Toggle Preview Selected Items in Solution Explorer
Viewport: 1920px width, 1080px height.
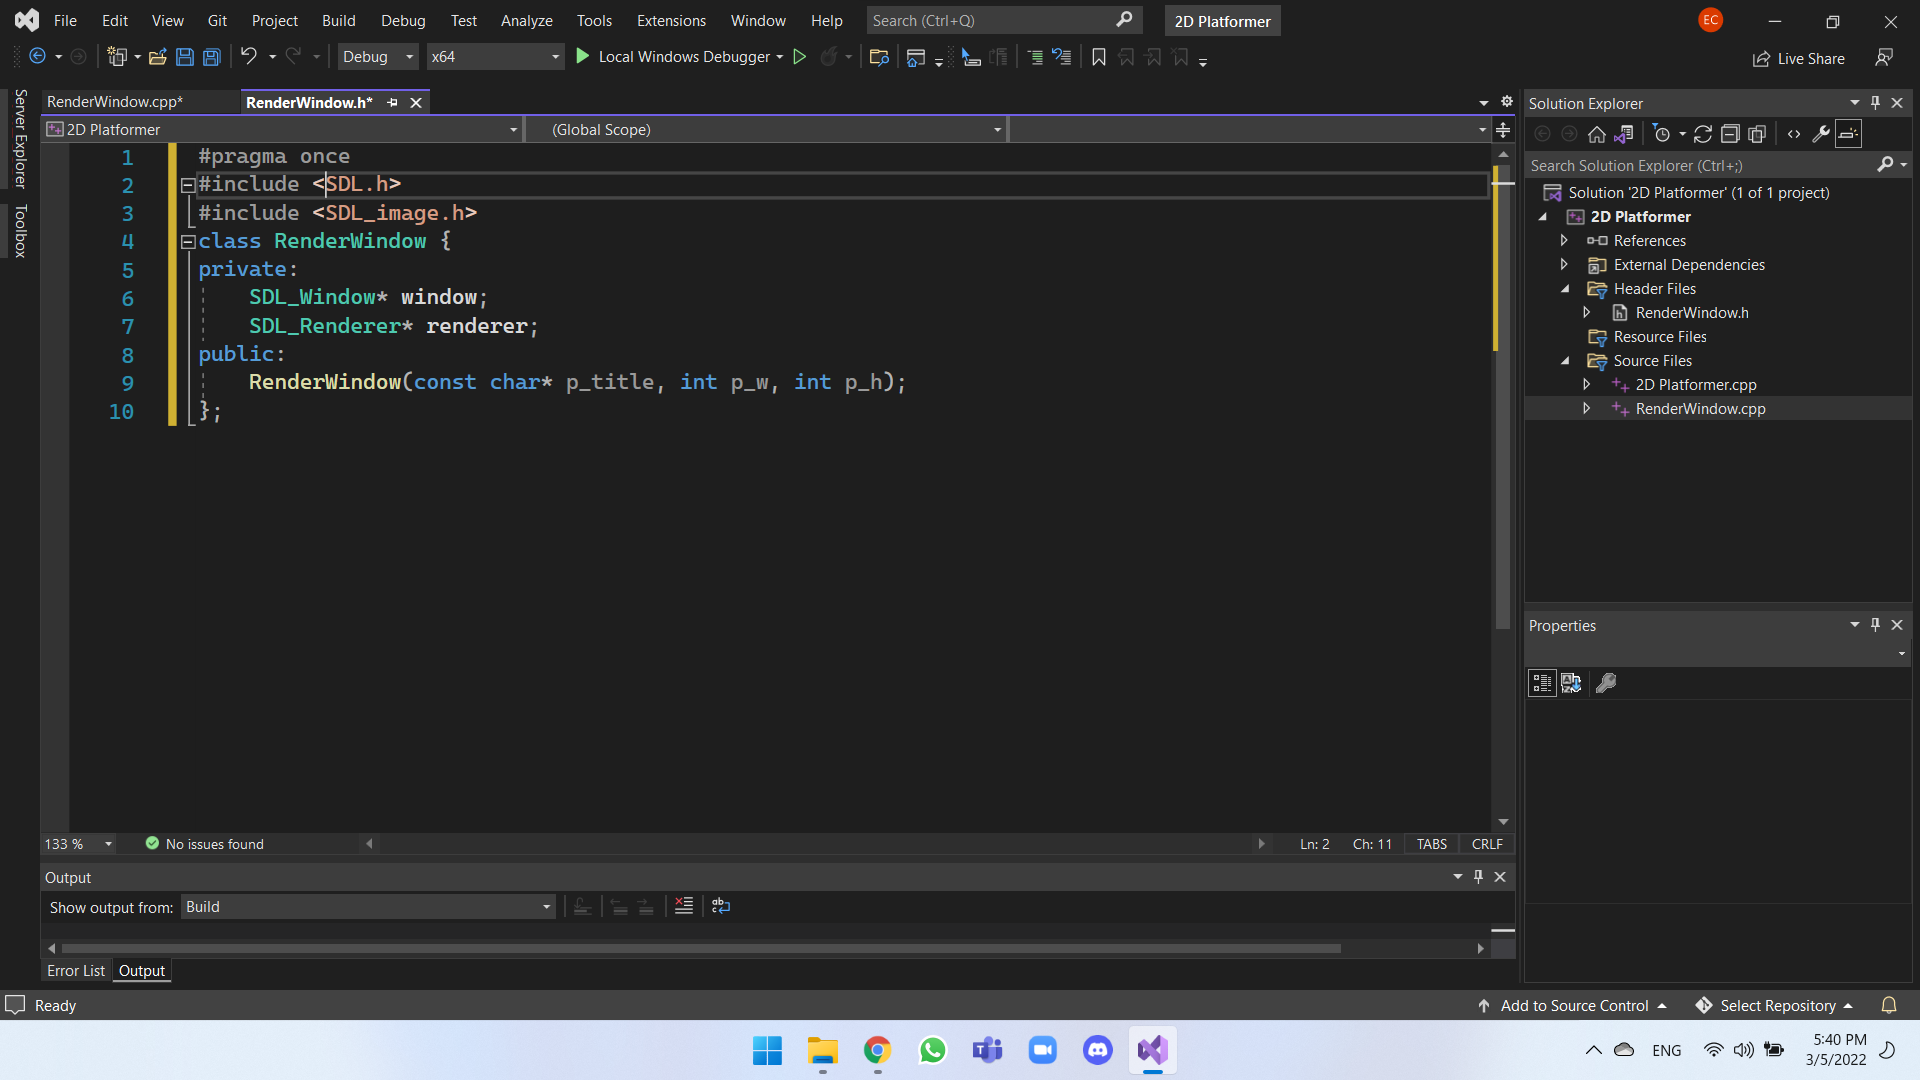point(1849,134)
